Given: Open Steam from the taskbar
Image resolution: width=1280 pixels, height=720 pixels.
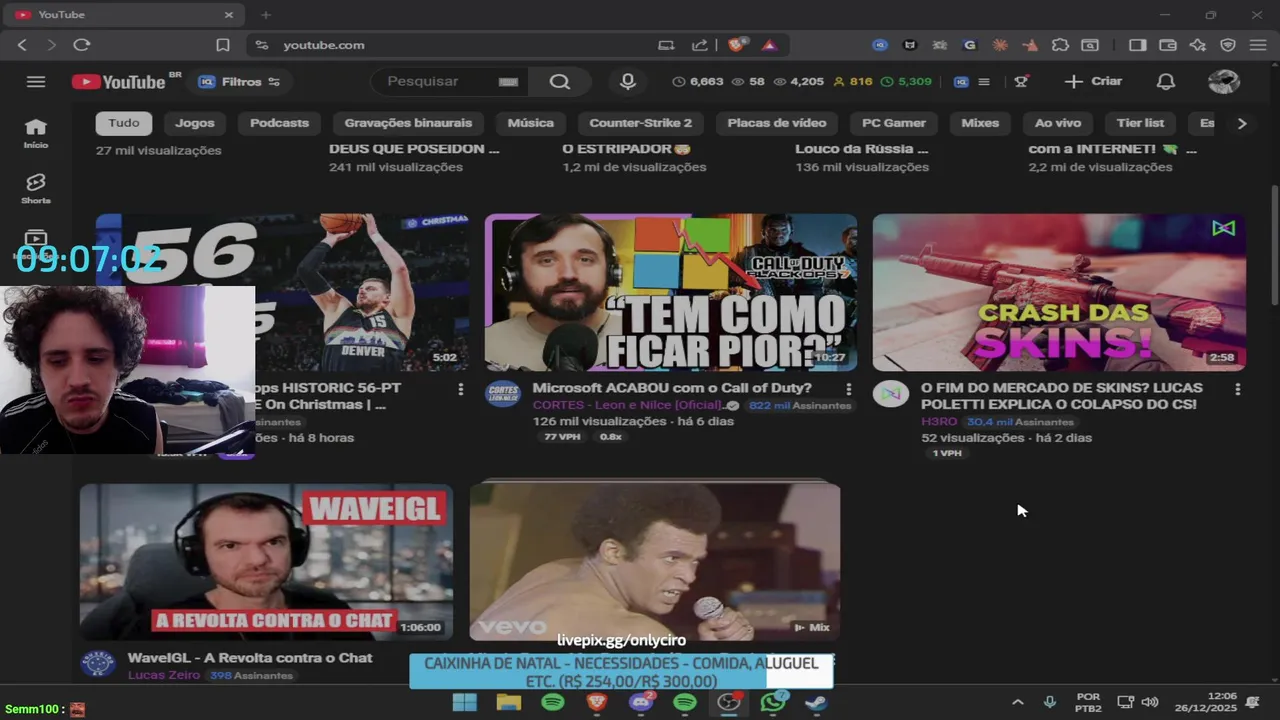Looking at the screenshot, I should pos(817,703).
